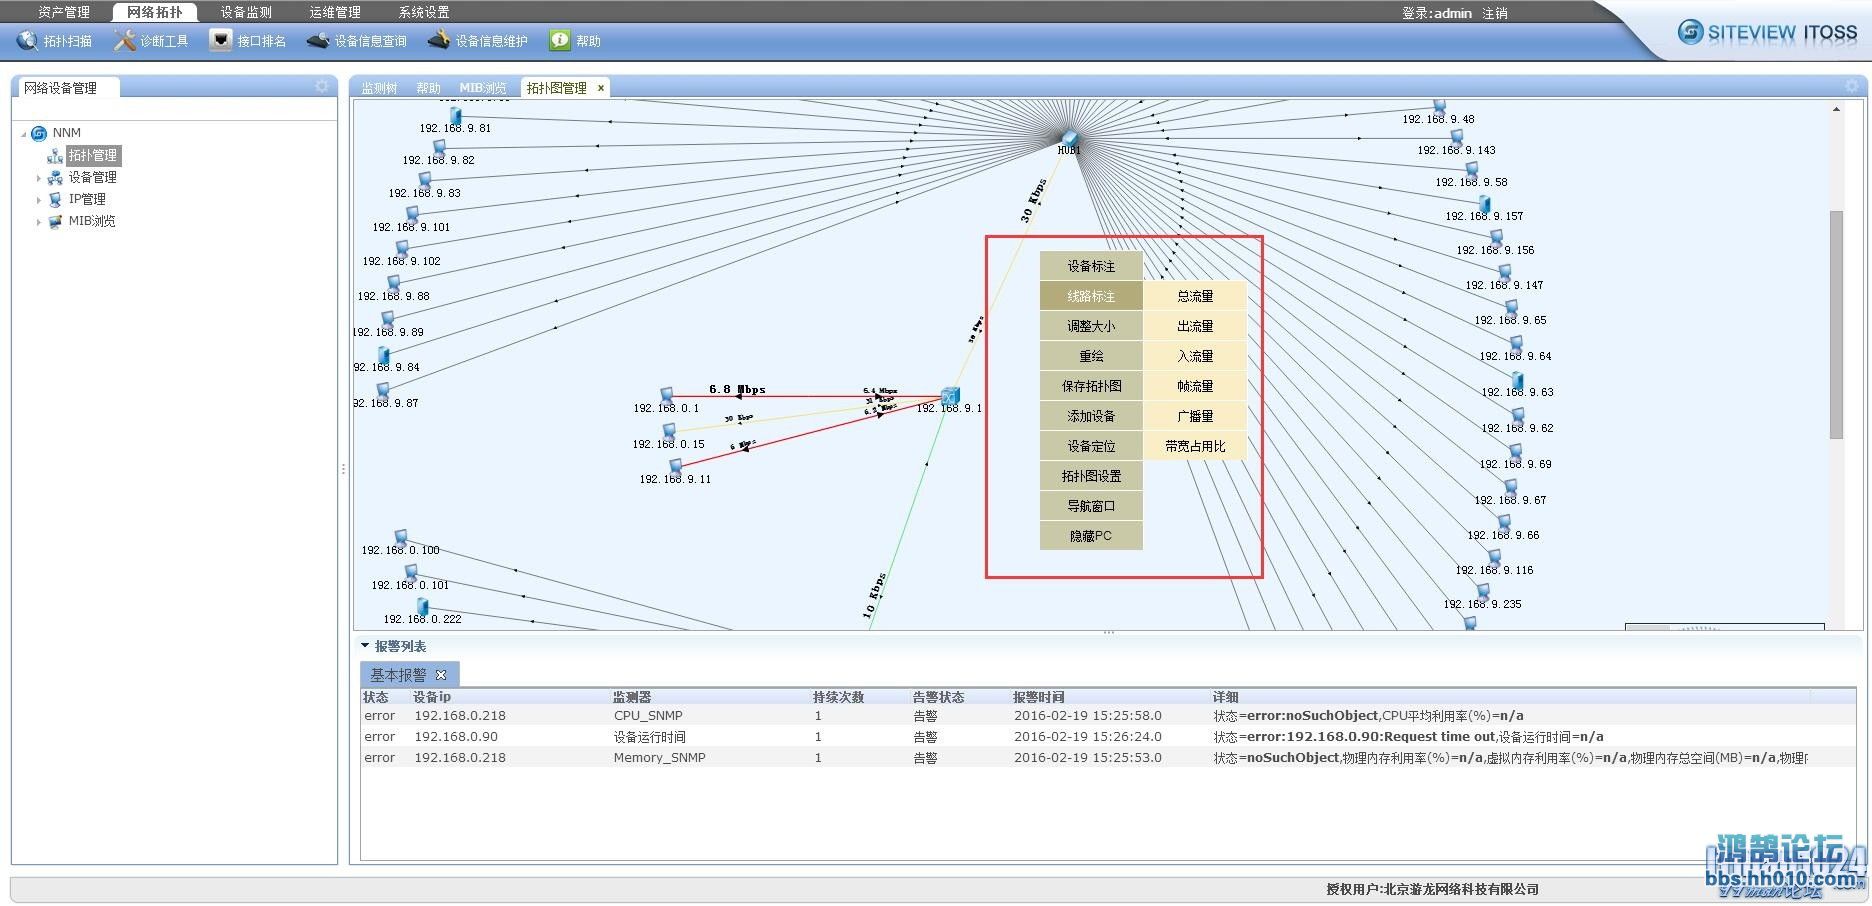Select the CPU_SNMP alarm row

coord(1108,716)
